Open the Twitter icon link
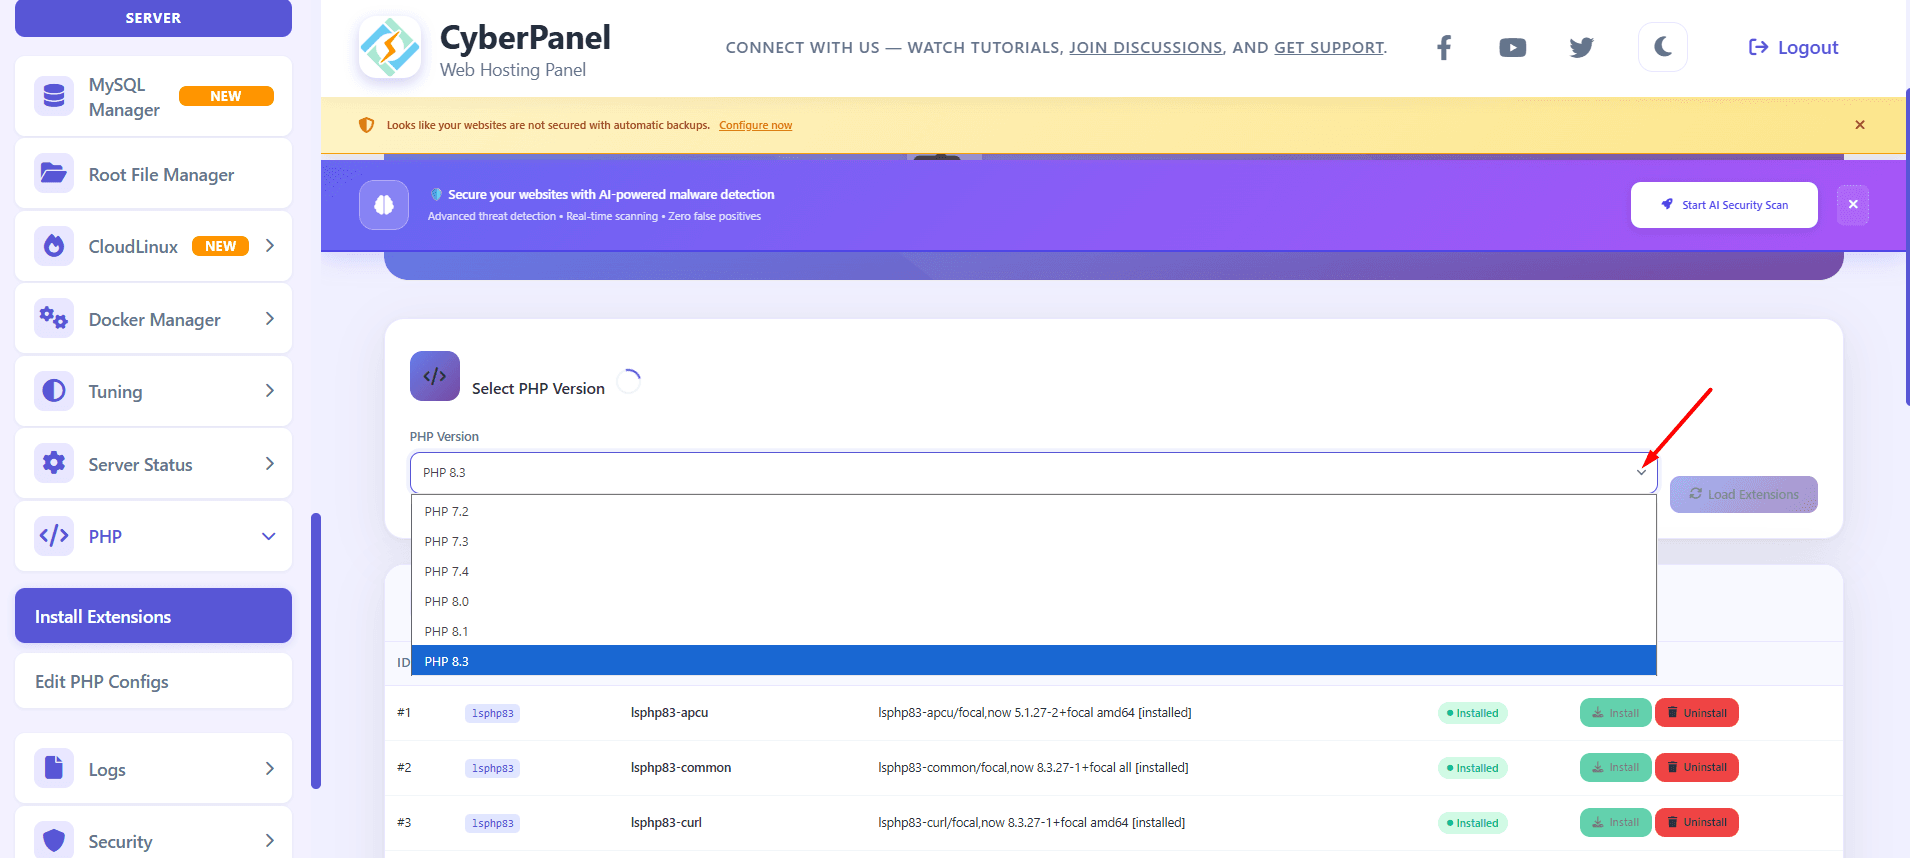 coord(1581,48)
